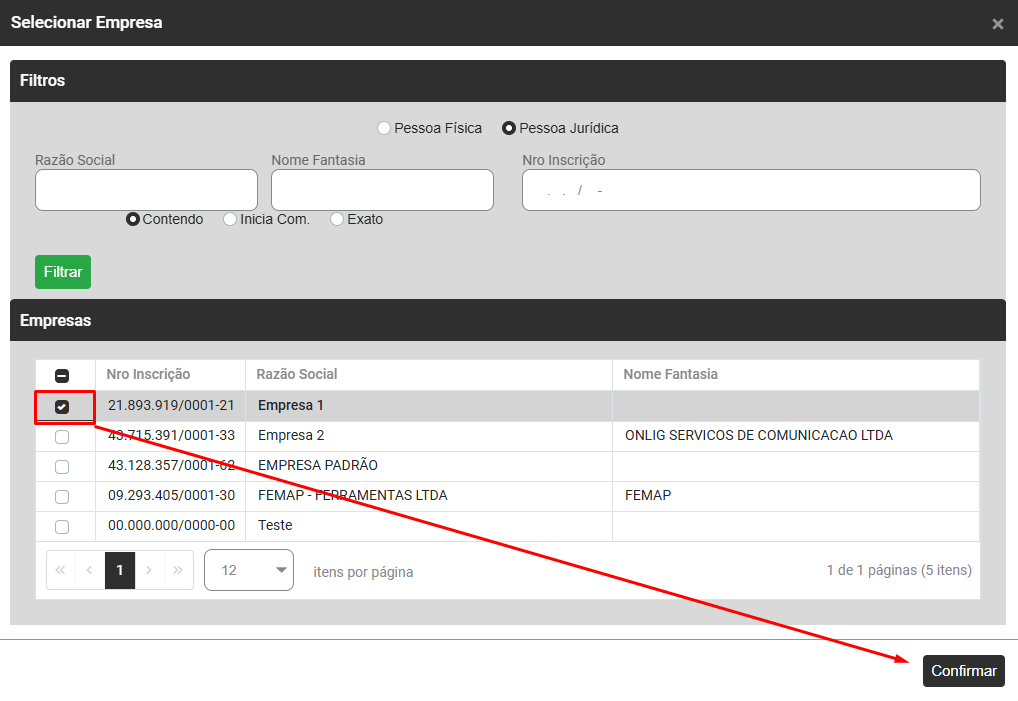The width and height of the screenshot is (1018, 701).
Task: Uncheck the Empresa 1 checkbox
Action: pyautogui.click(x=62, y=407)
